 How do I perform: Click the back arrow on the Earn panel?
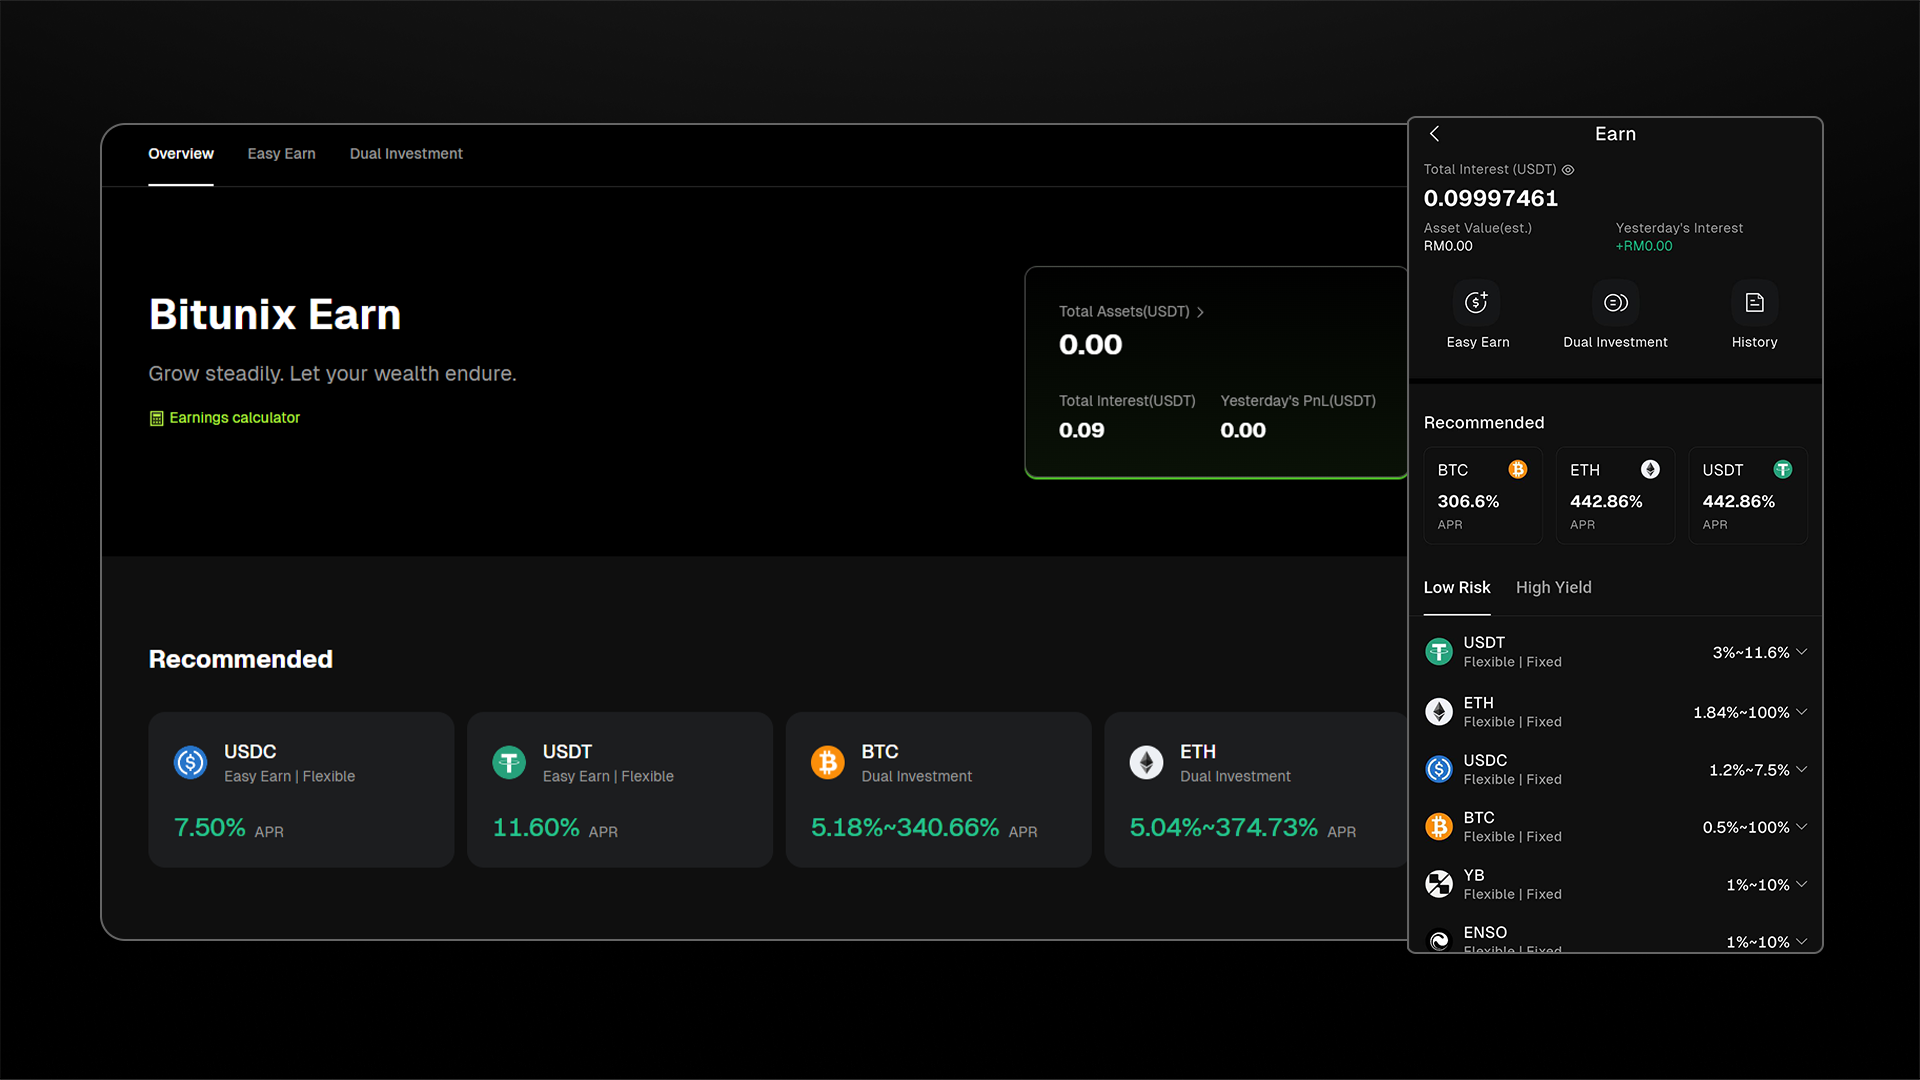(1434, 133)
